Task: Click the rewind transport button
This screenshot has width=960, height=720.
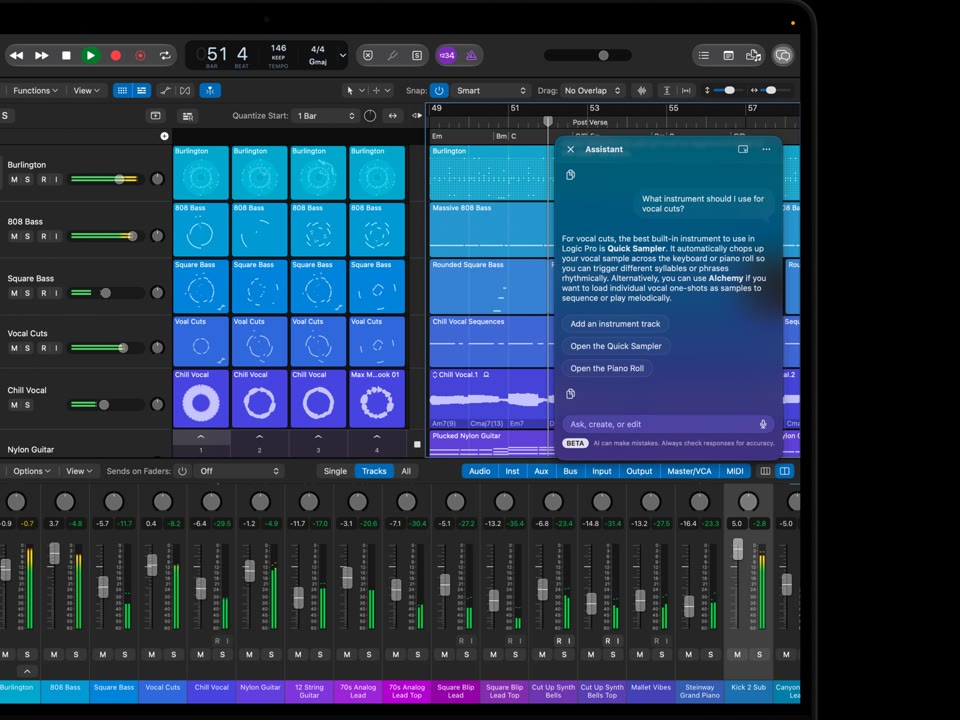Action: [17, 56]
